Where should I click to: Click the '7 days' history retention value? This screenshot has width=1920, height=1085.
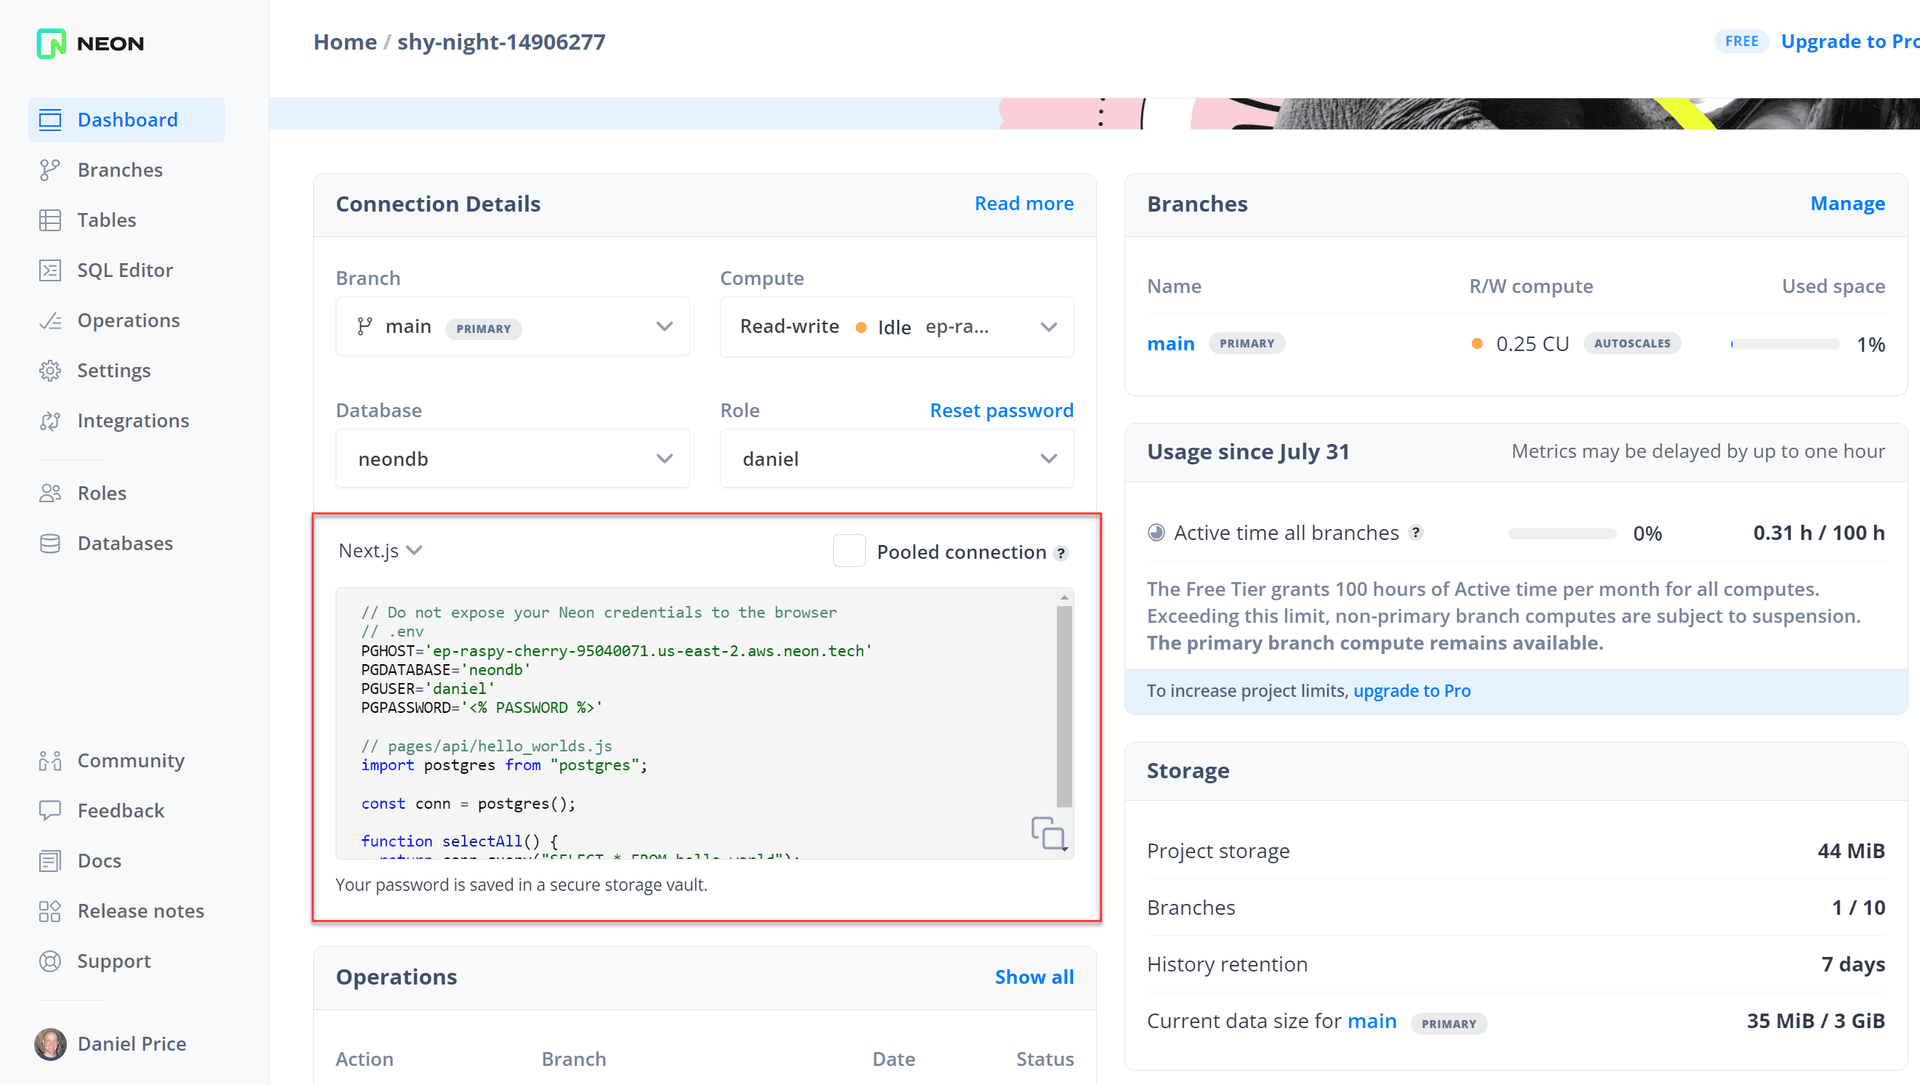pos(1852,965)
